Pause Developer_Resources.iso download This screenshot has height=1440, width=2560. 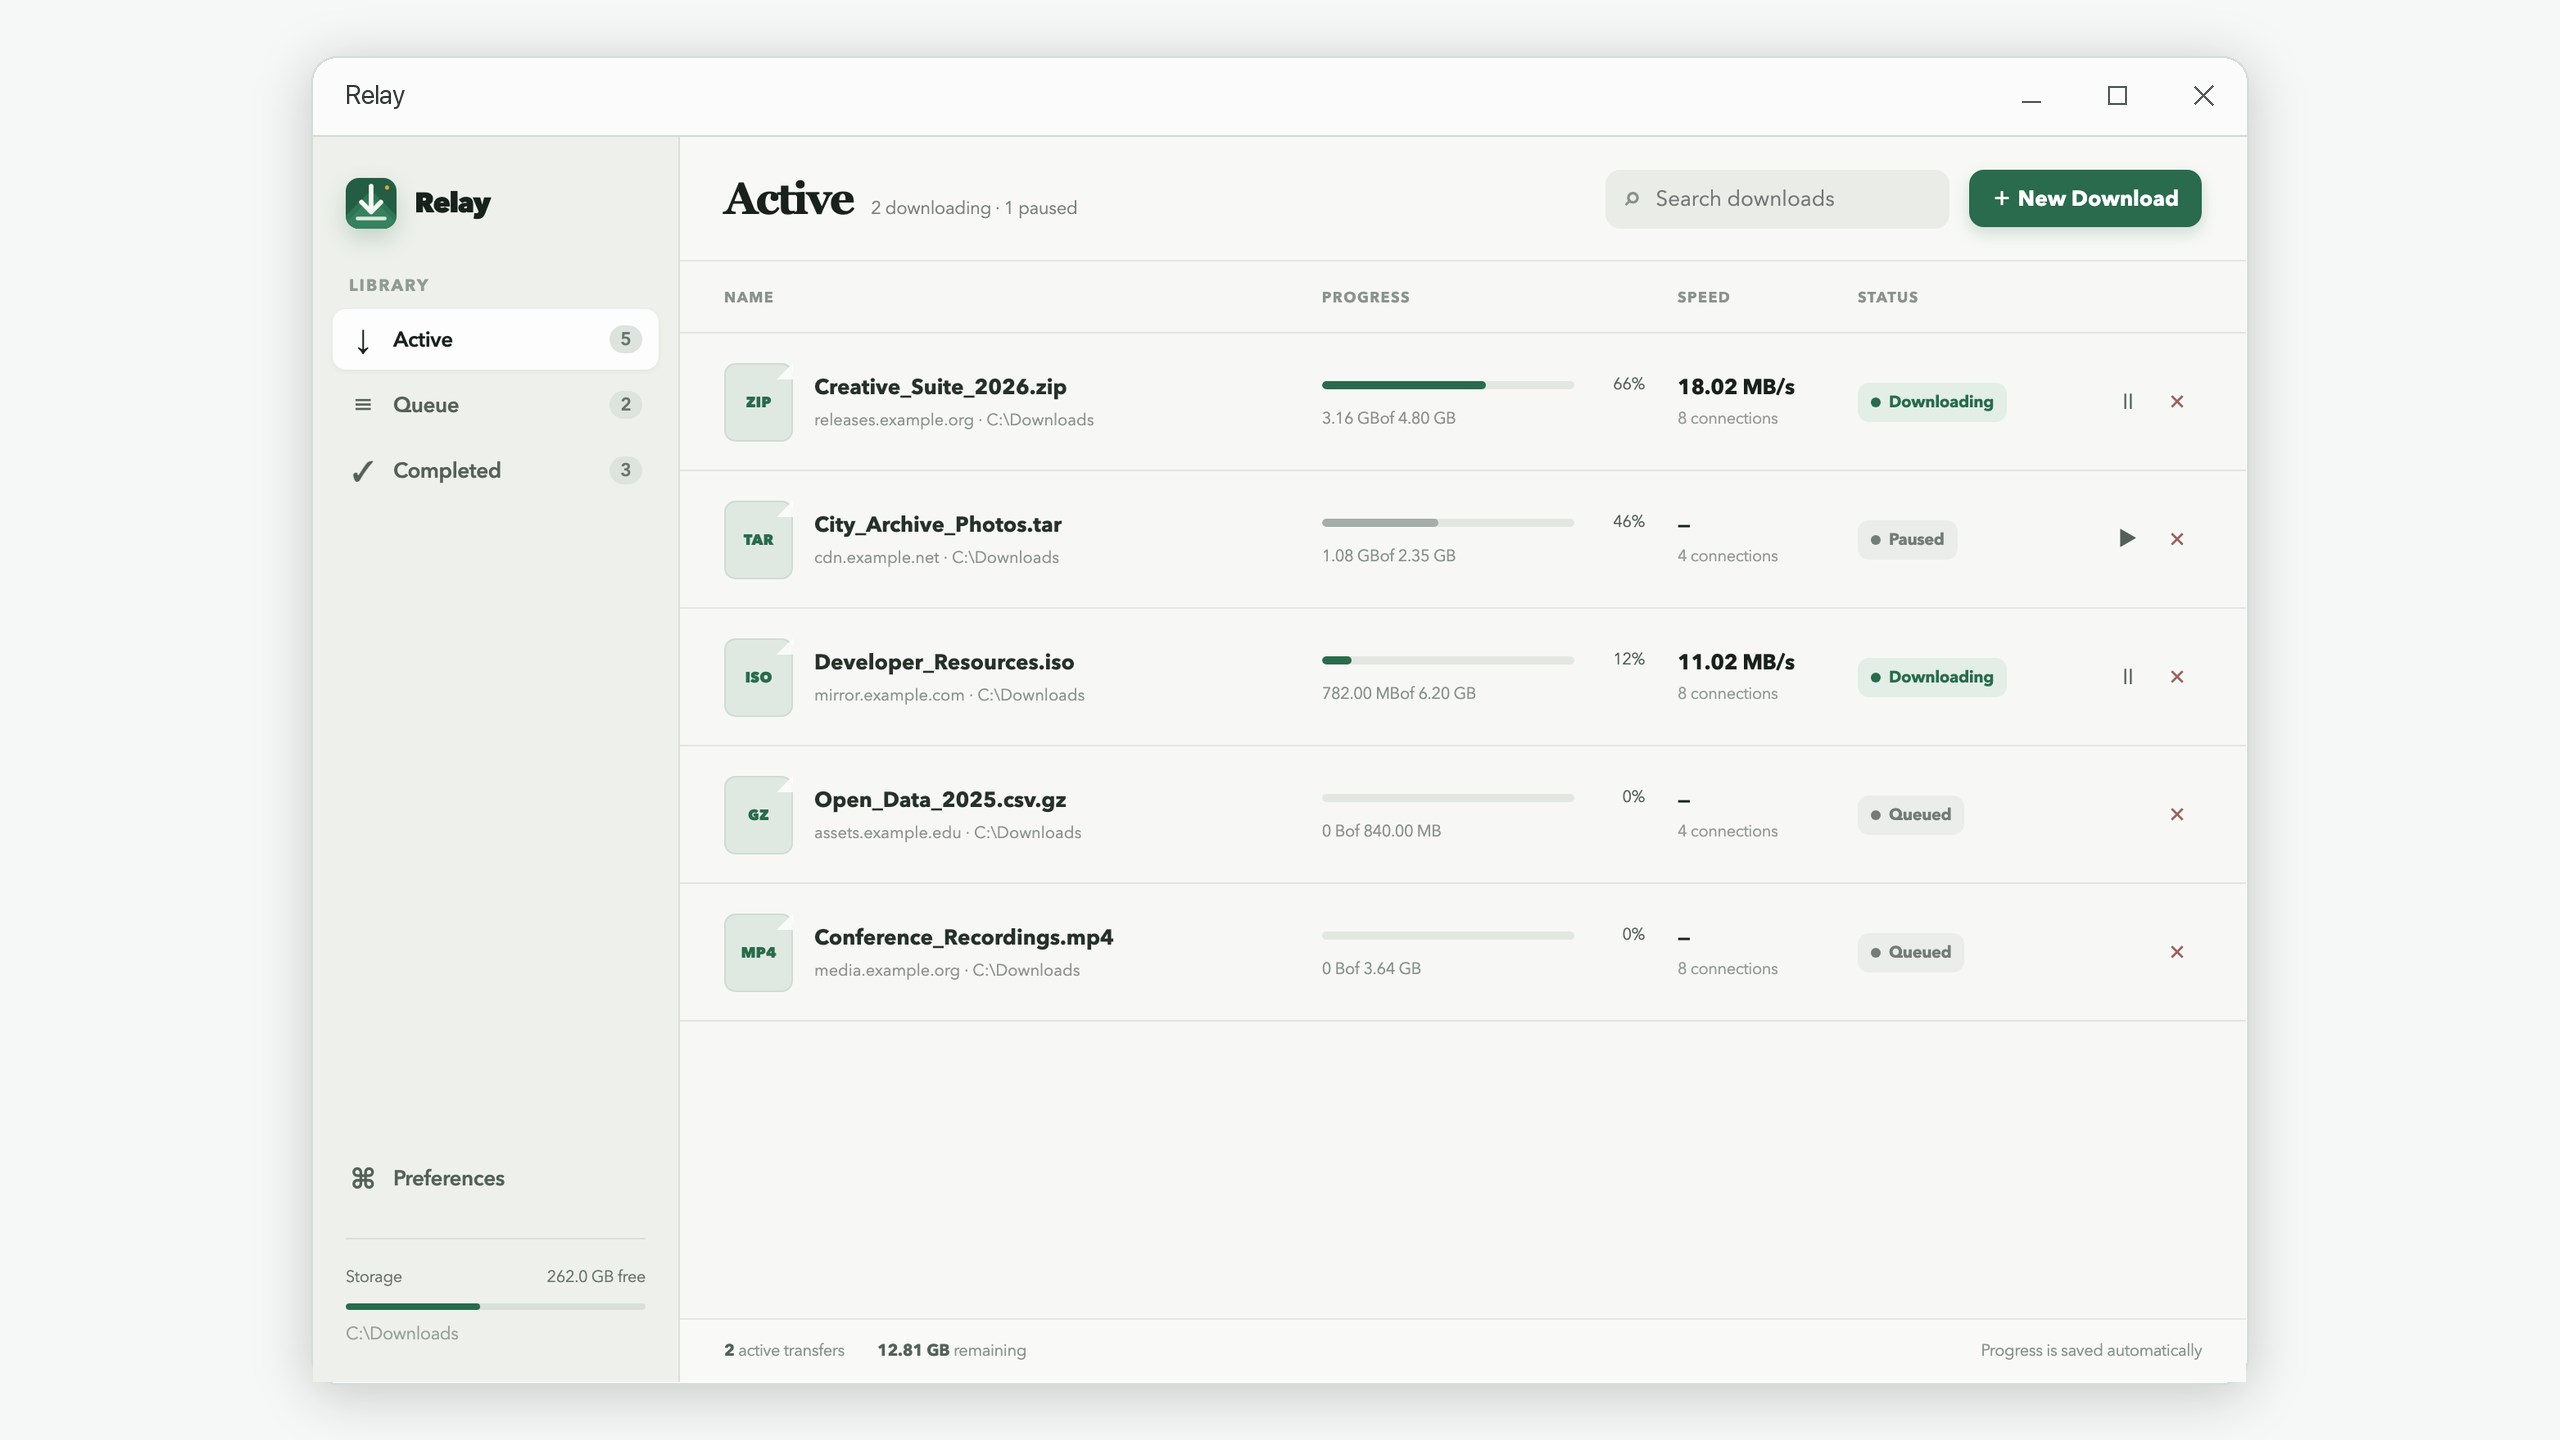click(2127, 677)
